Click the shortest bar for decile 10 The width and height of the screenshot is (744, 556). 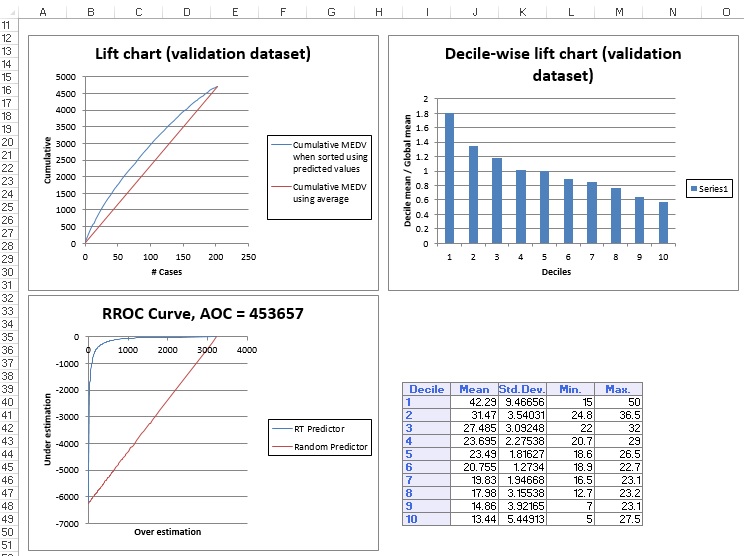(663, 222)
